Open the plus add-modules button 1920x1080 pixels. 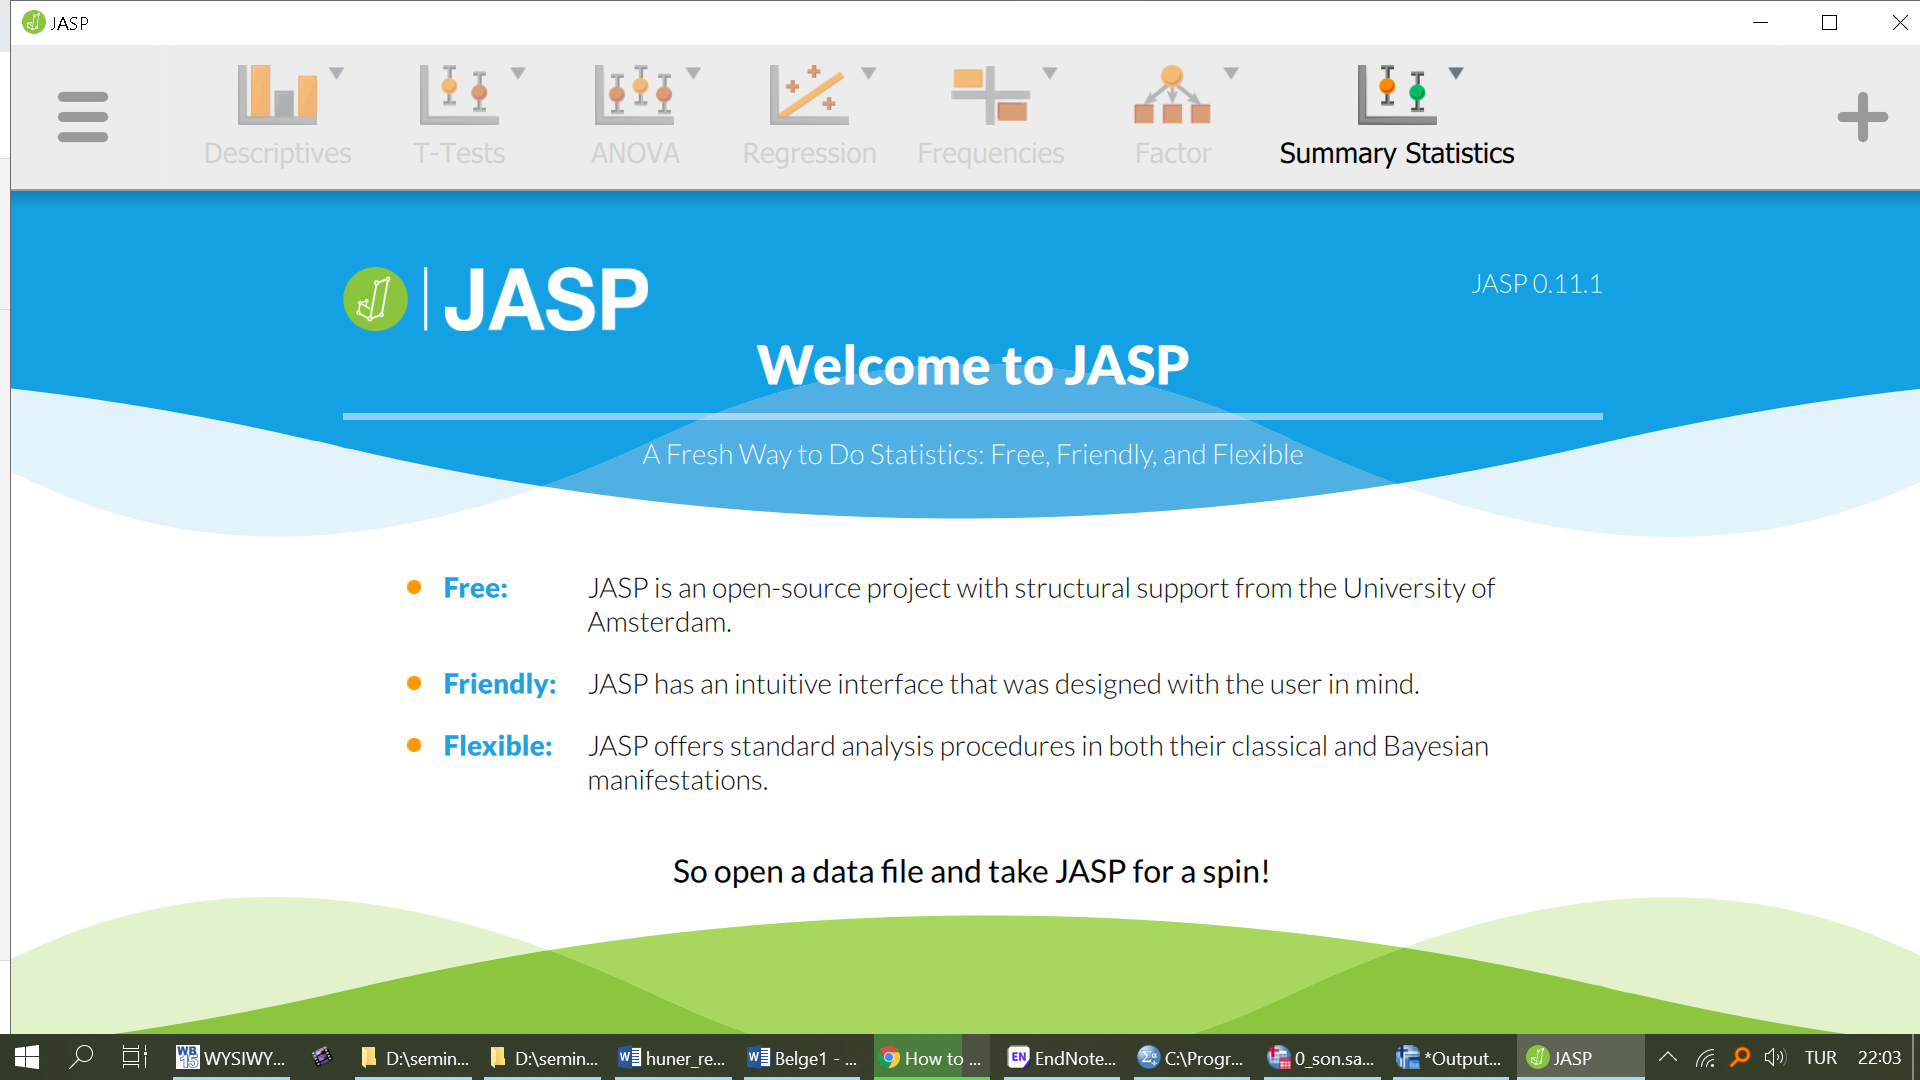coord(1862,117)
